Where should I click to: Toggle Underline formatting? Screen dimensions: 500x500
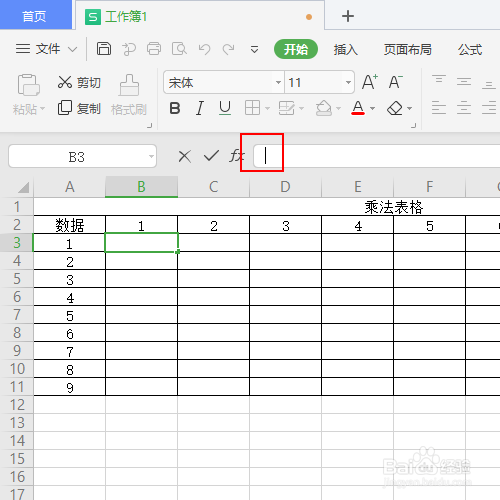[225, 108]
